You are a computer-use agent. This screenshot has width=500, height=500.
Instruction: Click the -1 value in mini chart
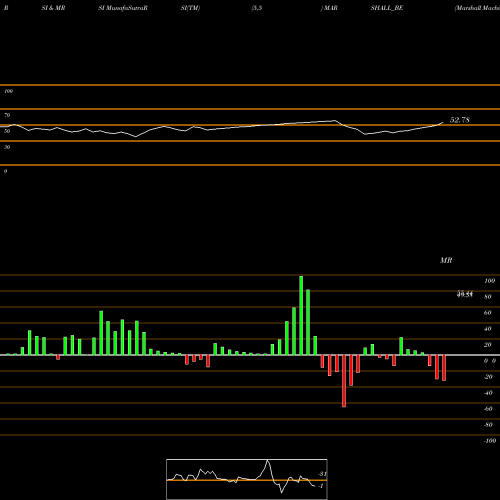click(x=321, y=486)
